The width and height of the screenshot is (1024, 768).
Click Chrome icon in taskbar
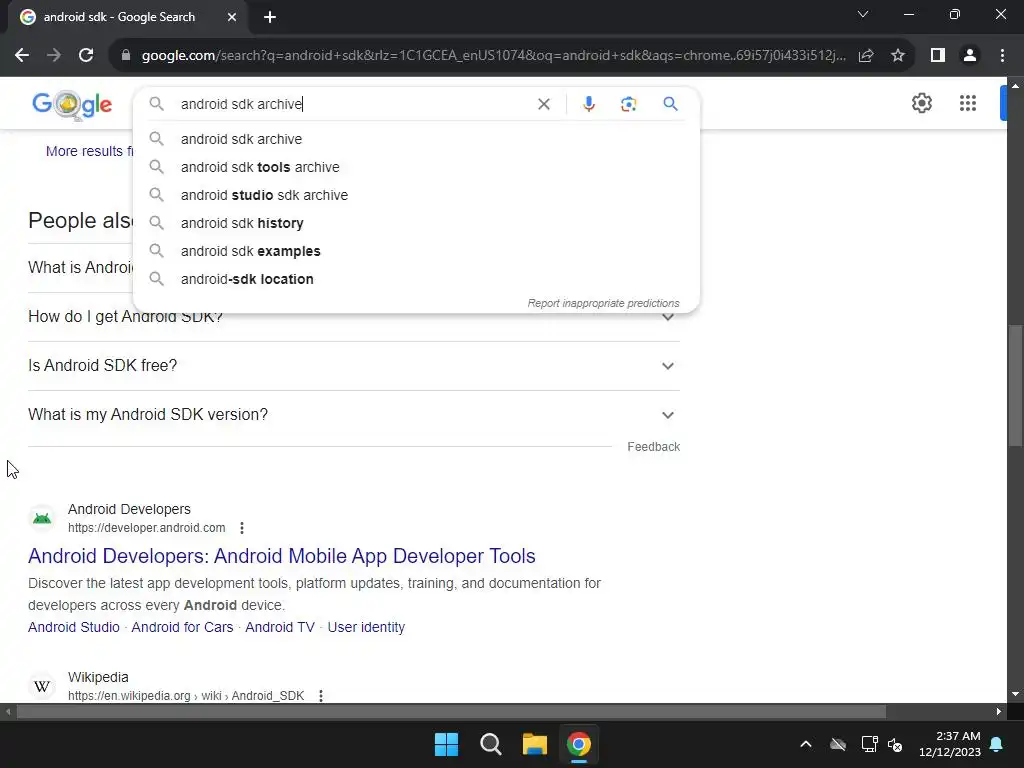(579, 744)
